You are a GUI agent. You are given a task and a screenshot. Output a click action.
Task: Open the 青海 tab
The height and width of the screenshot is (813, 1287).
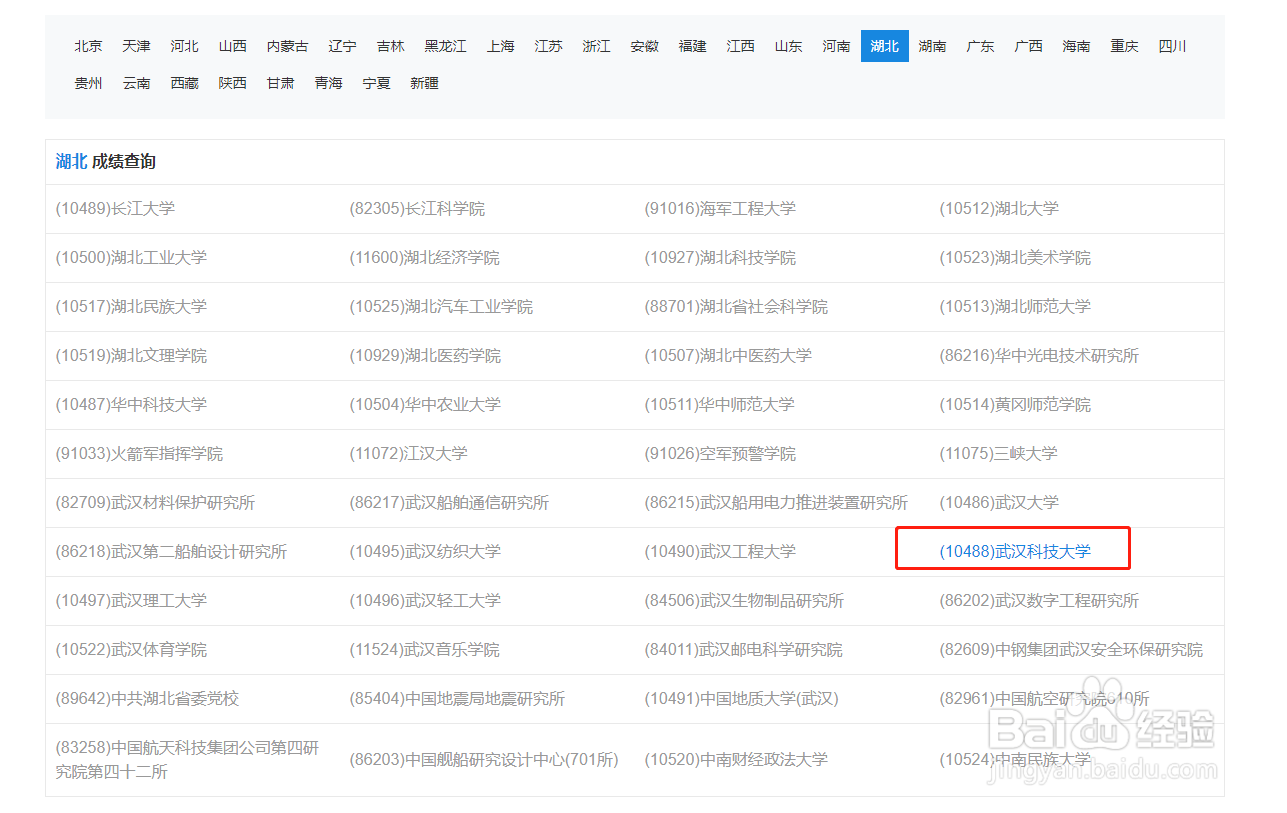tap(328, 83)
